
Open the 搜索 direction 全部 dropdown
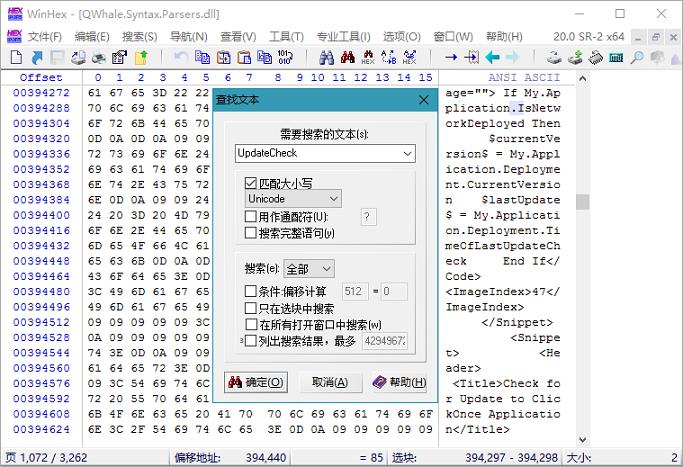point(309,269)
